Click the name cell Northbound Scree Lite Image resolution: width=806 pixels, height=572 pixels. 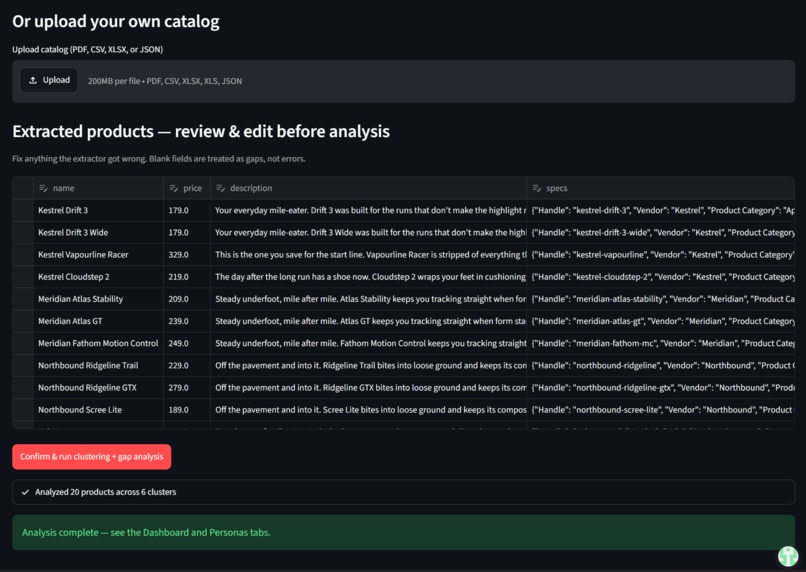pyautogui.click(x=98, y=410)
